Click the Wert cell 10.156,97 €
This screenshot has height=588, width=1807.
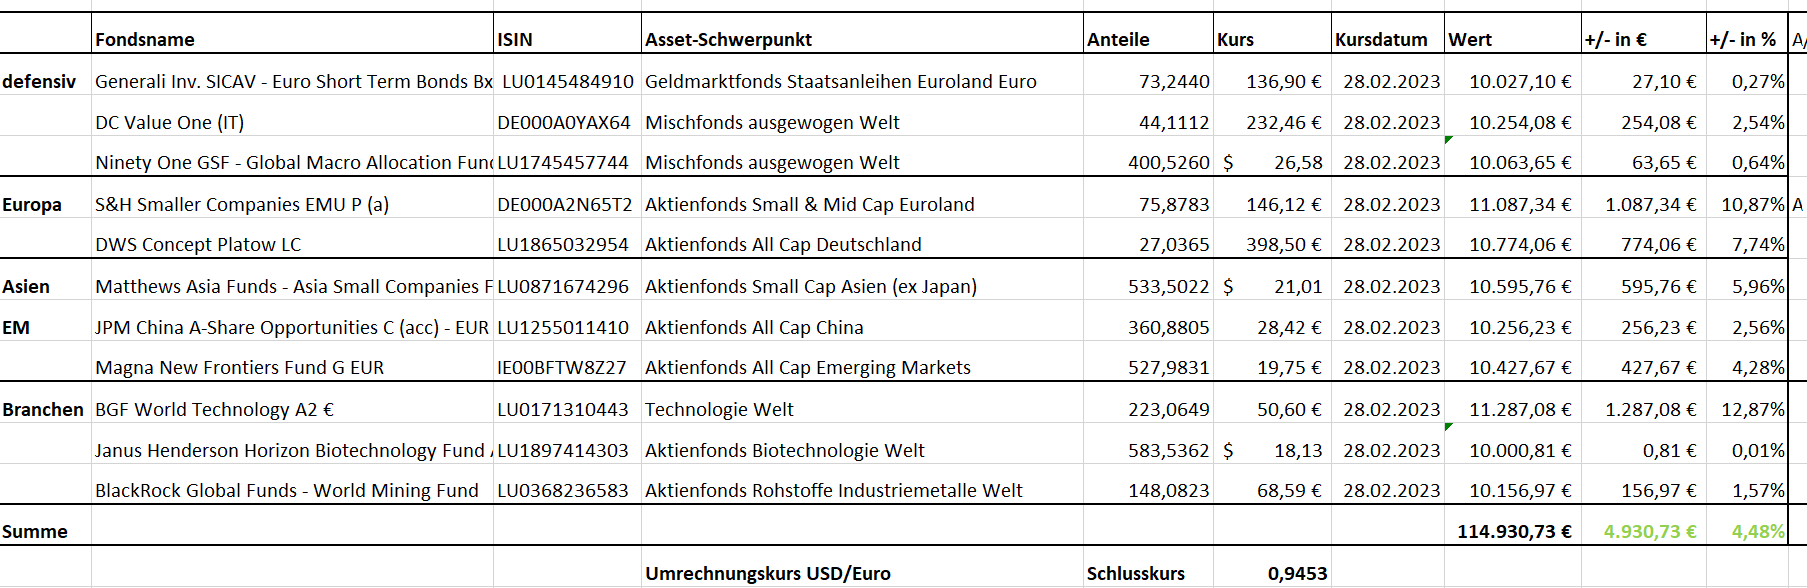[1519, 491]
